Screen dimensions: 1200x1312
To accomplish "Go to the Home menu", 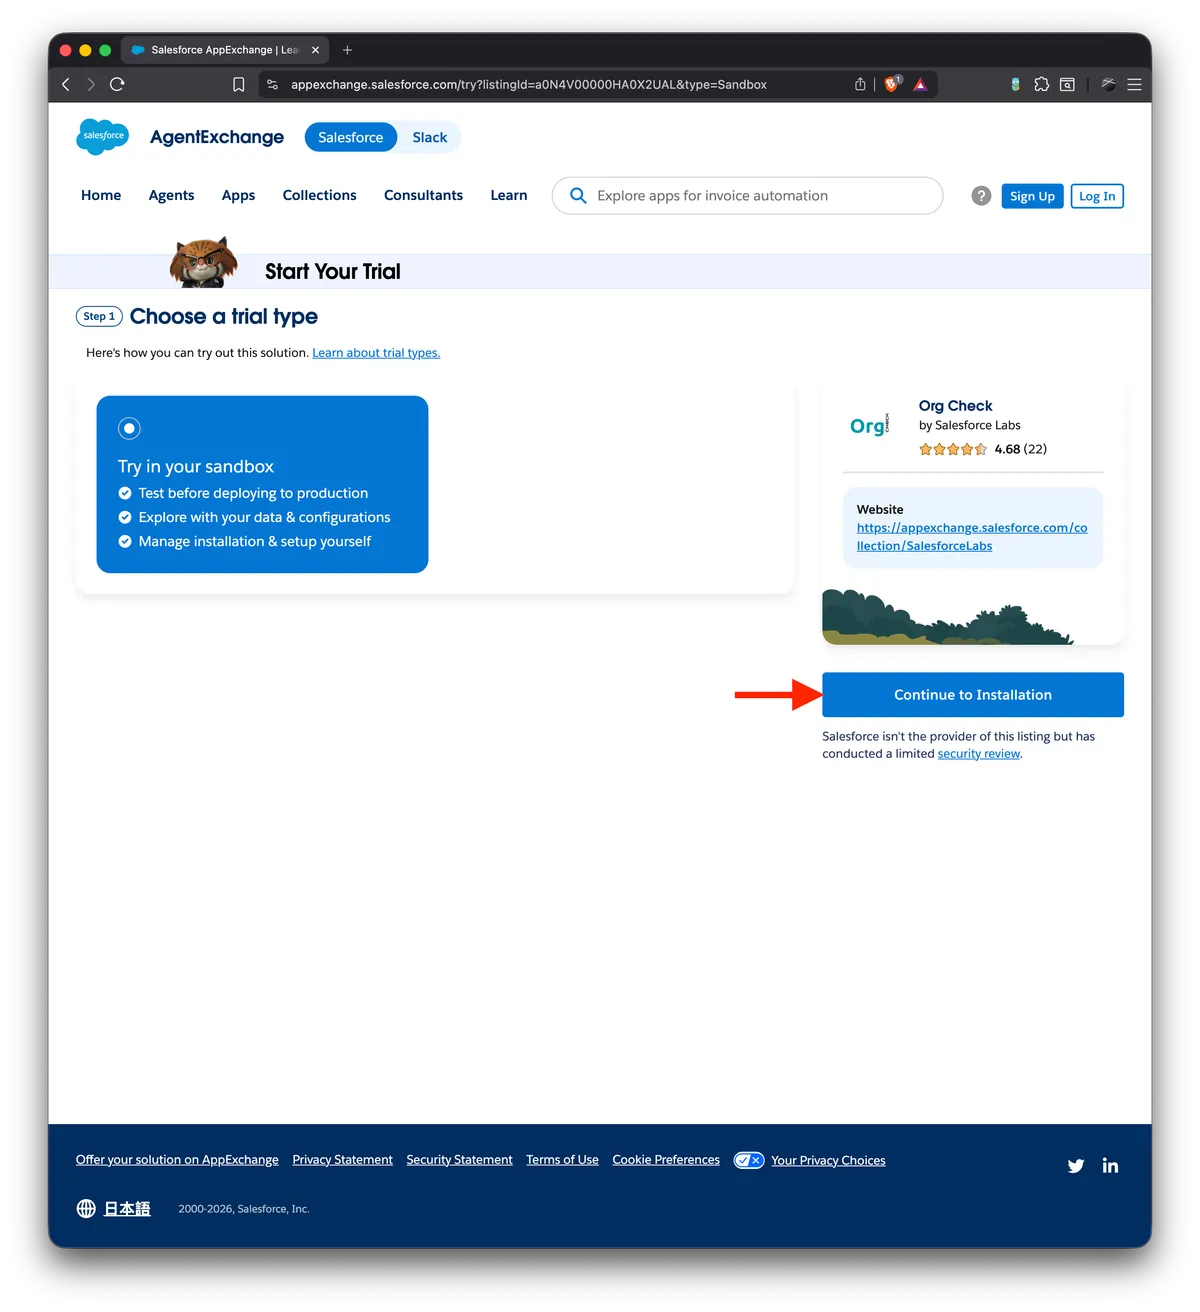I will click(101, 196).
